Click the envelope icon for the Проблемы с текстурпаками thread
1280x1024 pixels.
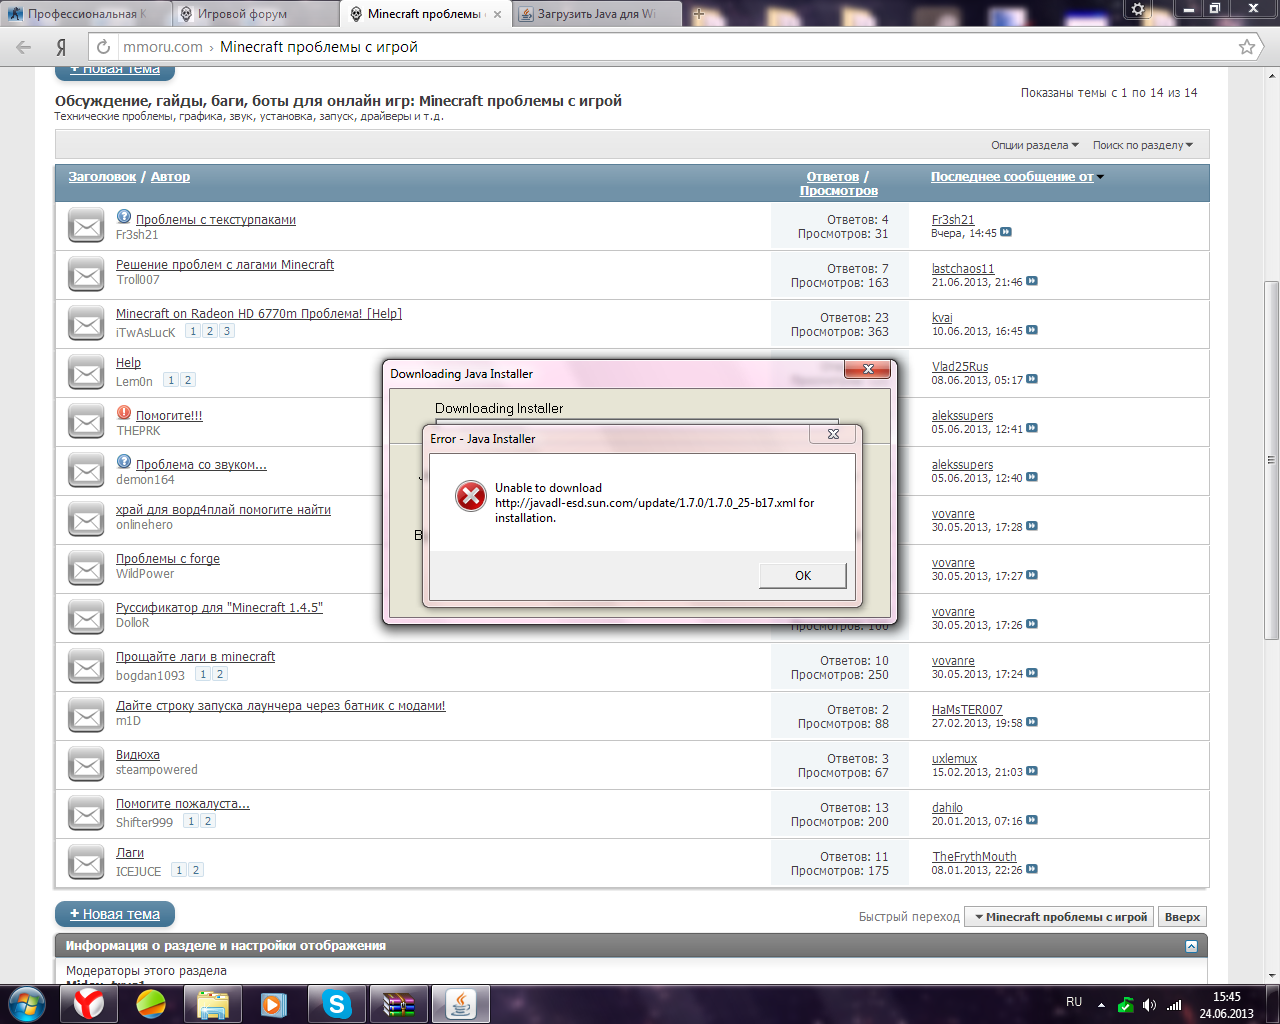click(87, 226)
